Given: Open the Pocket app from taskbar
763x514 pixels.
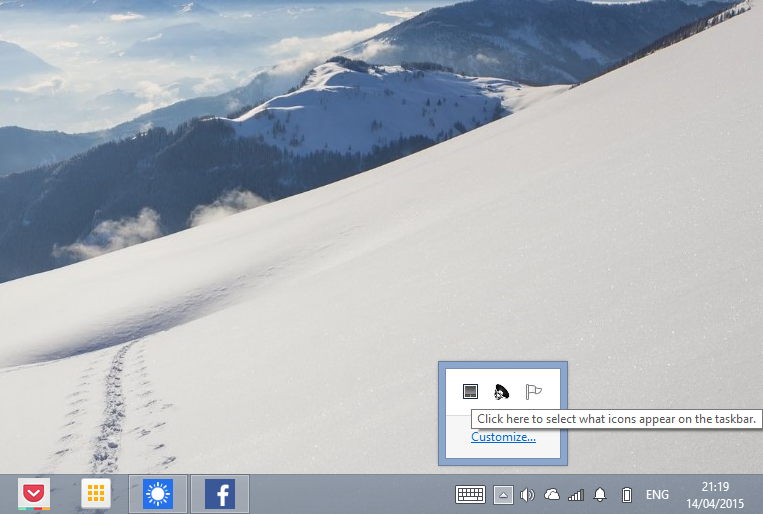Looking at the screenshot, I should tap(34, 494).
